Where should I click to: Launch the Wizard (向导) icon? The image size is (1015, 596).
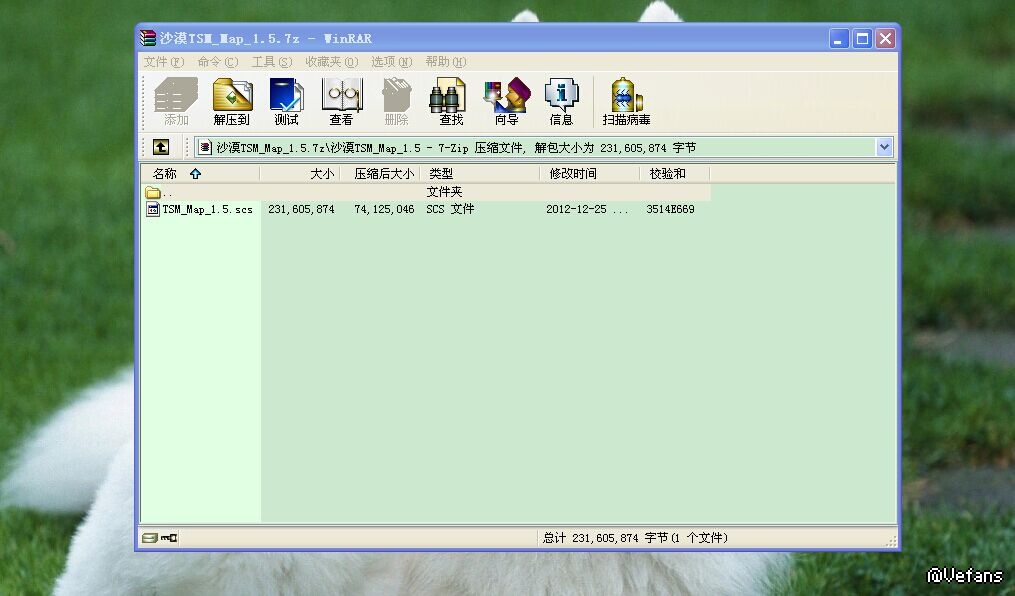(506, 102)
